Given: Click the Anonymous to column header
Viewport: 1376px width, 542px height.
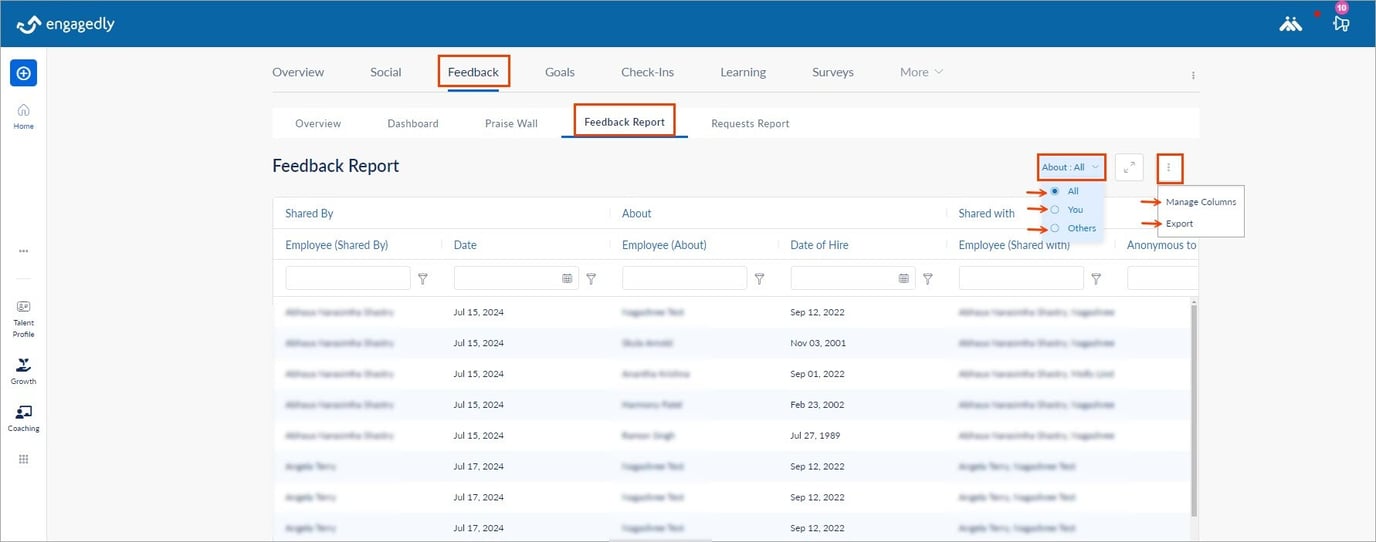Looking at the screenshot, I should [x=1162, y=245].
